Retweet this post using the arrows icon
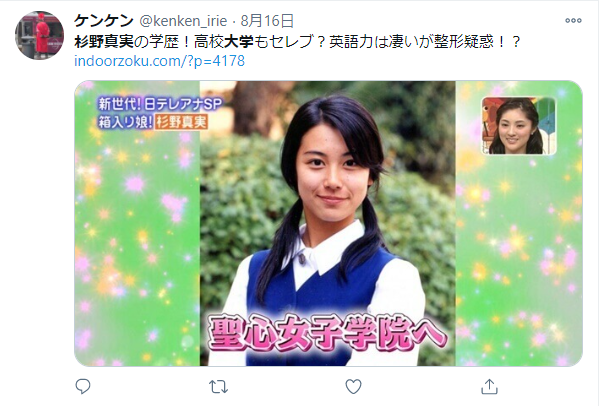Viewport: 600px width, 406px height. [218, 387]
